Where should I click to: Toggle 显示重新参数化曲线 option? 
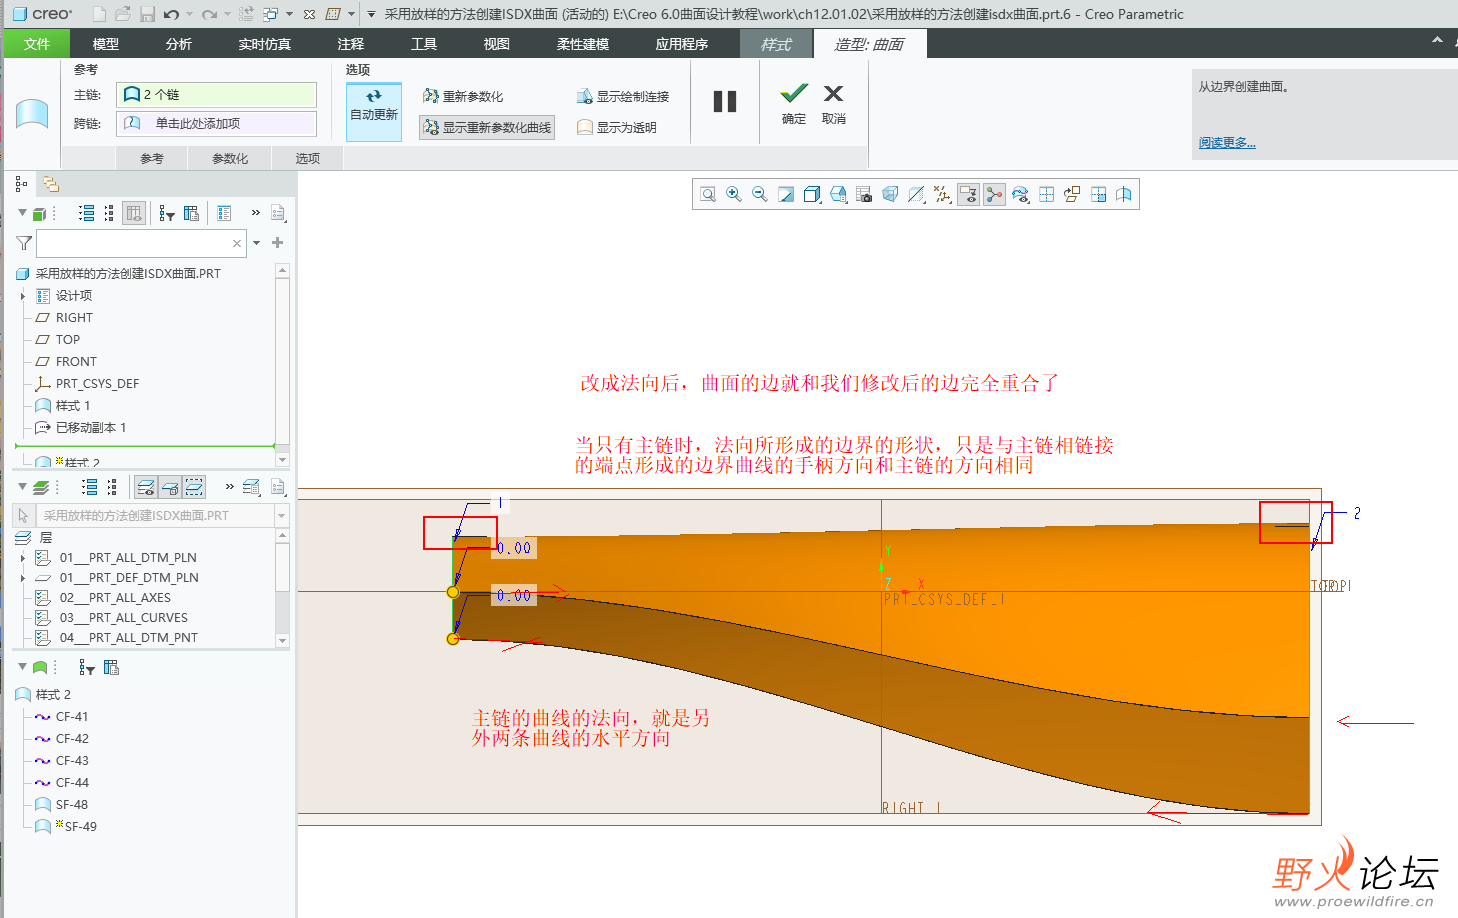(x=487, y=127)
